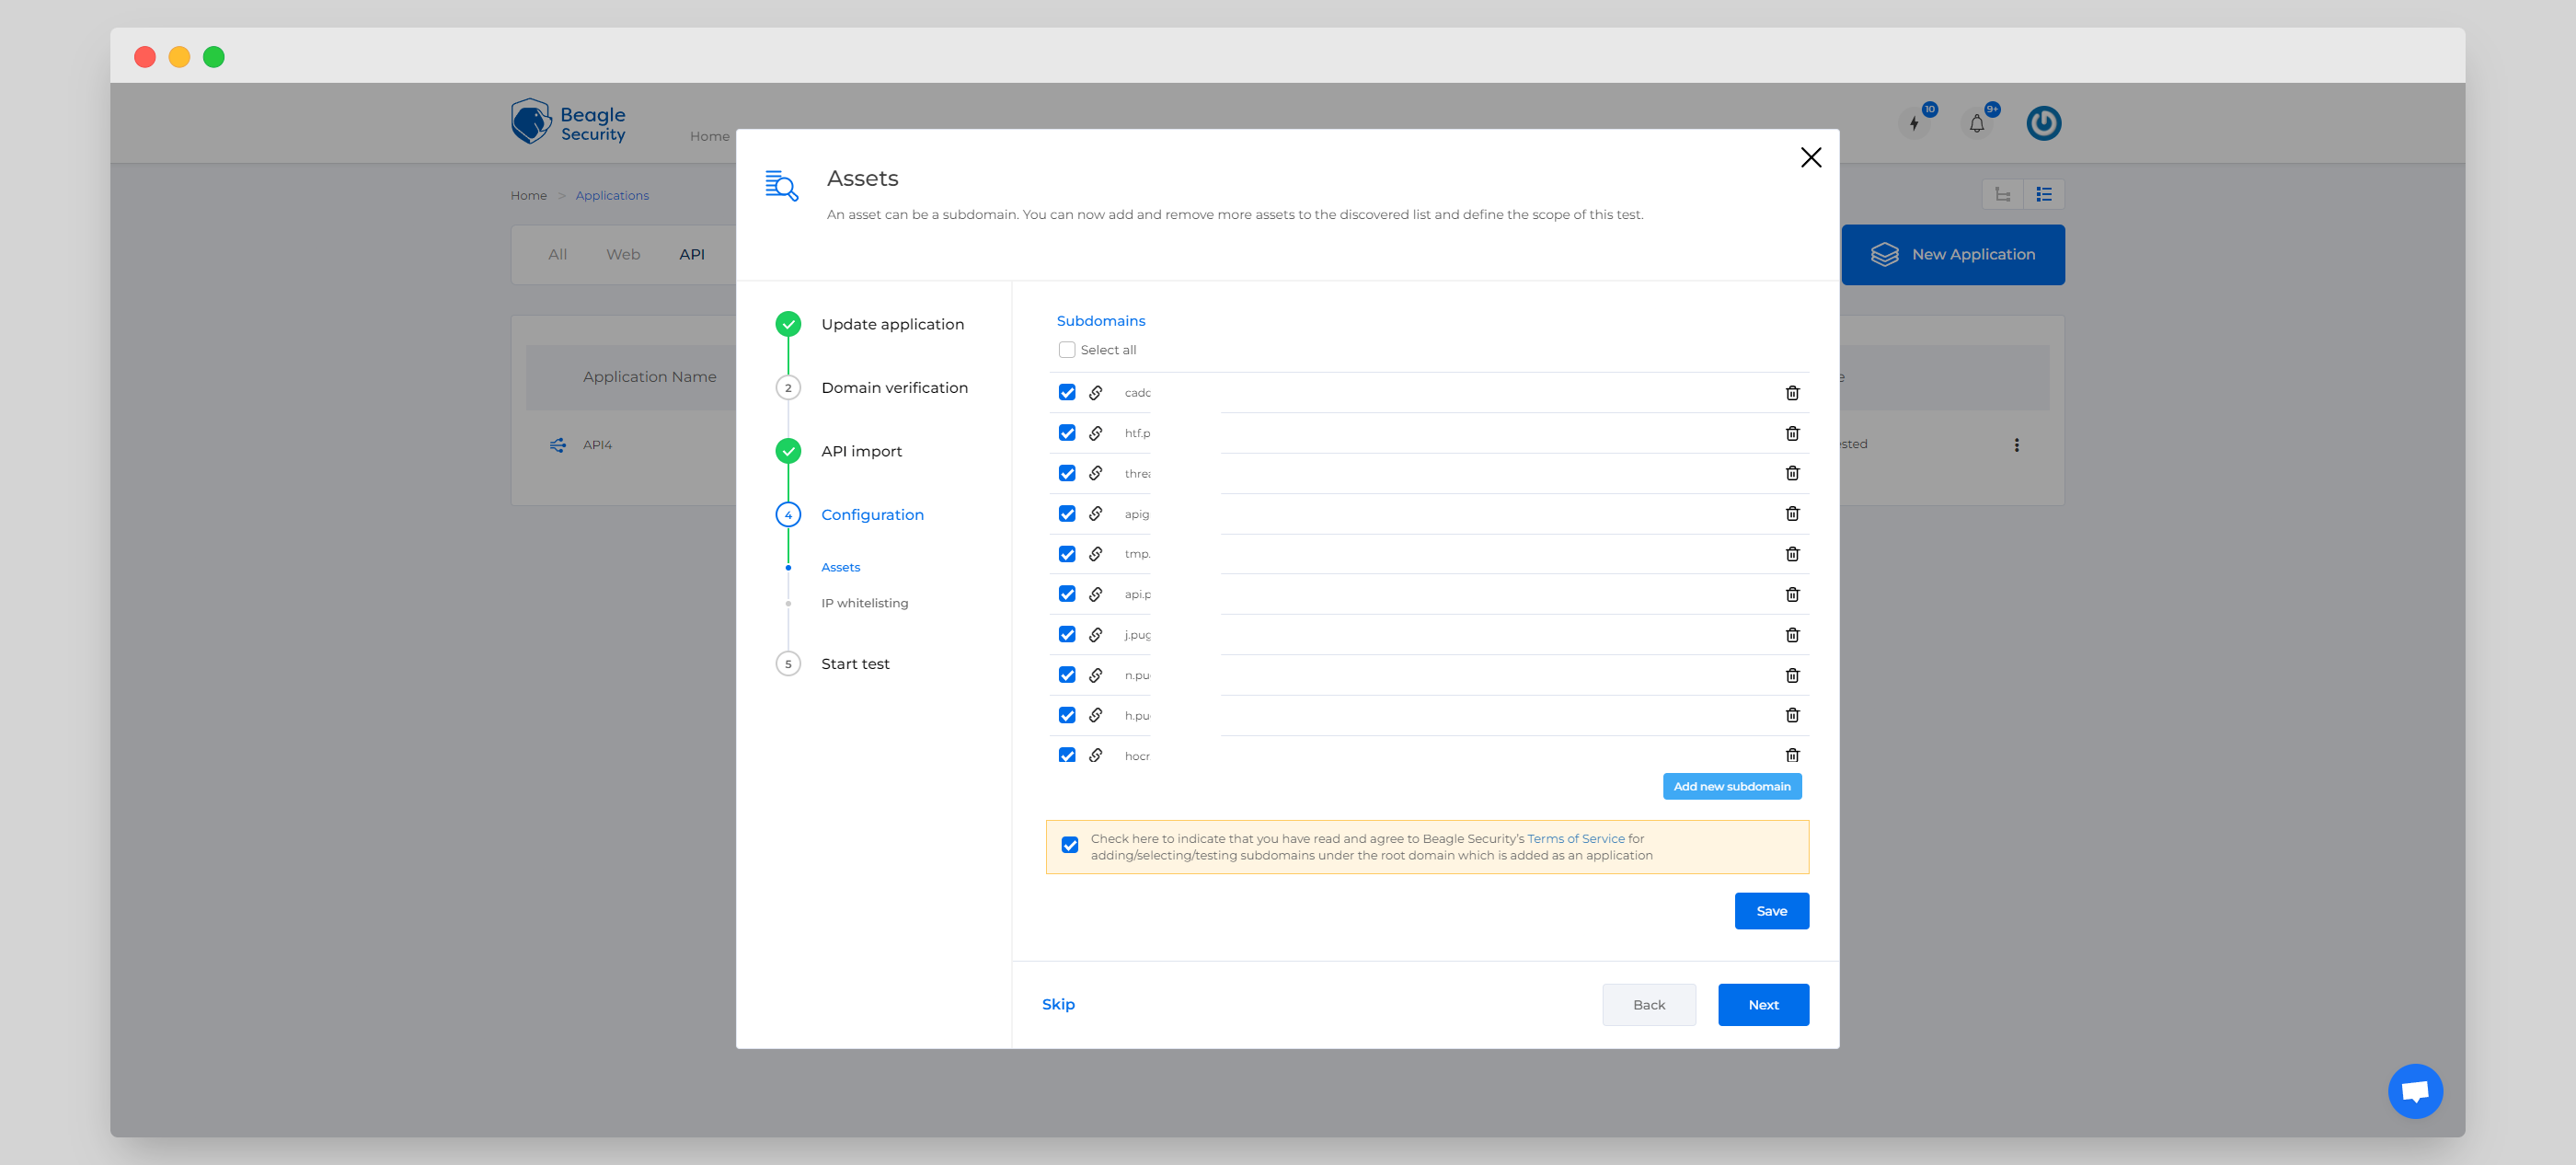Open link icon of cadc subdomain
The image size is (2576, 1165).
pyautogui.click(x=1096, y=393)
